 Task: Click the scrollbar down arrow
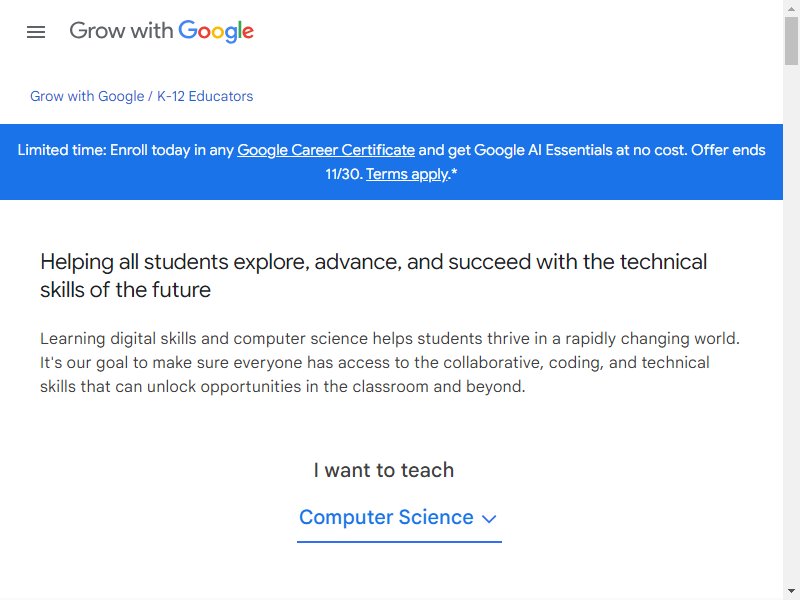[x=791, y=591]
